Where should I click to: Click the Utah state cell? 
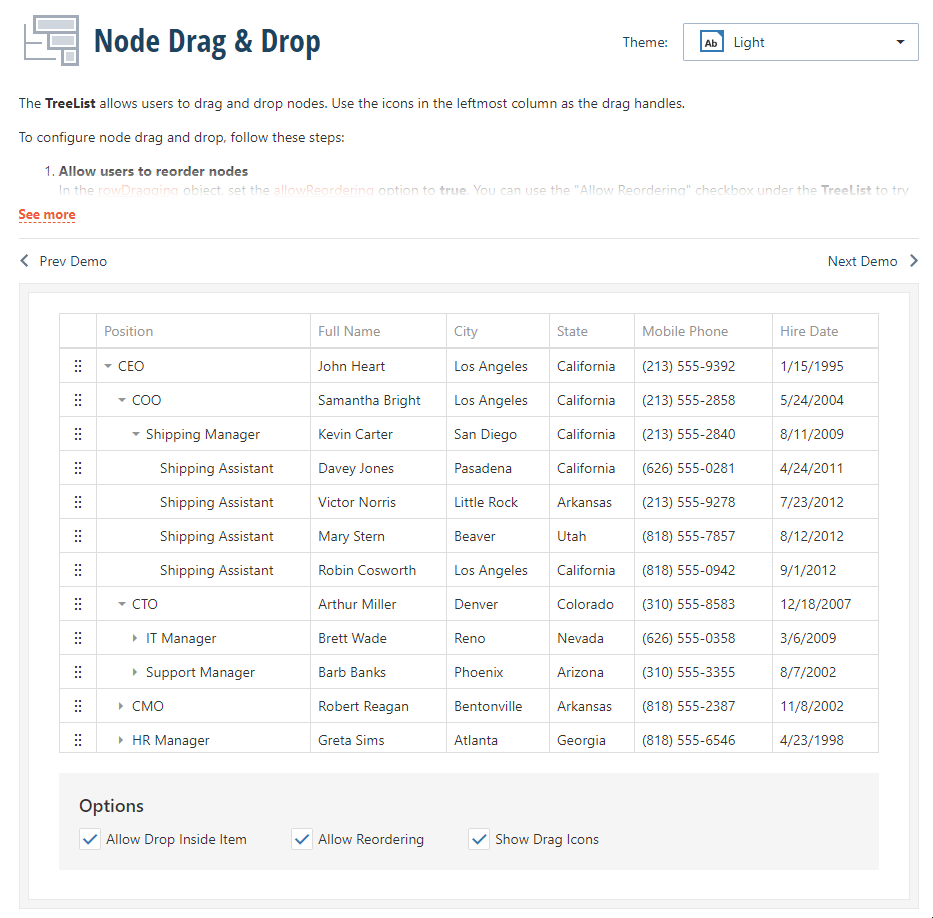point(592,535)
